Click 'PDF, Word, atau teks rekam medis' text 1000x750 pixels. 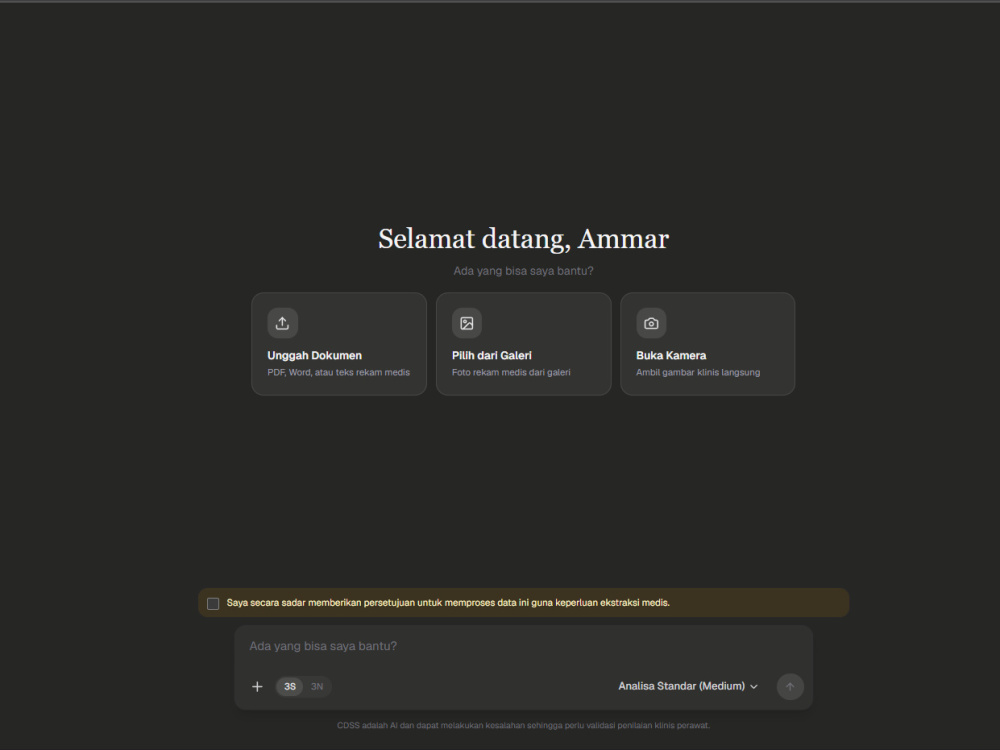339,372
